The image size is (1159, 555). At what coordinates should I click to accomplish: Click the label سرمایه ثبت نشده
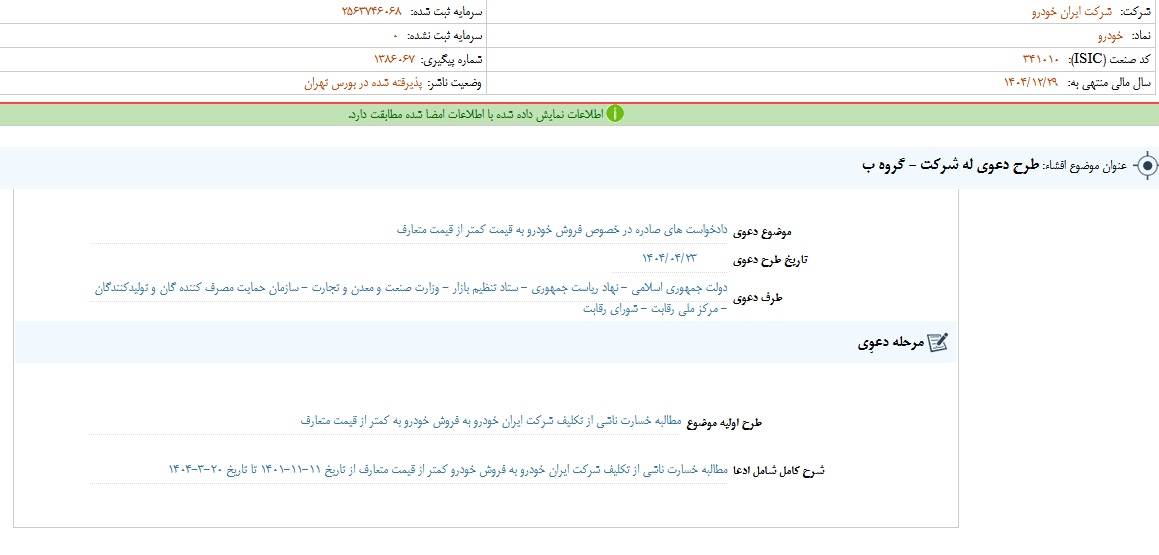pos(445,35)
